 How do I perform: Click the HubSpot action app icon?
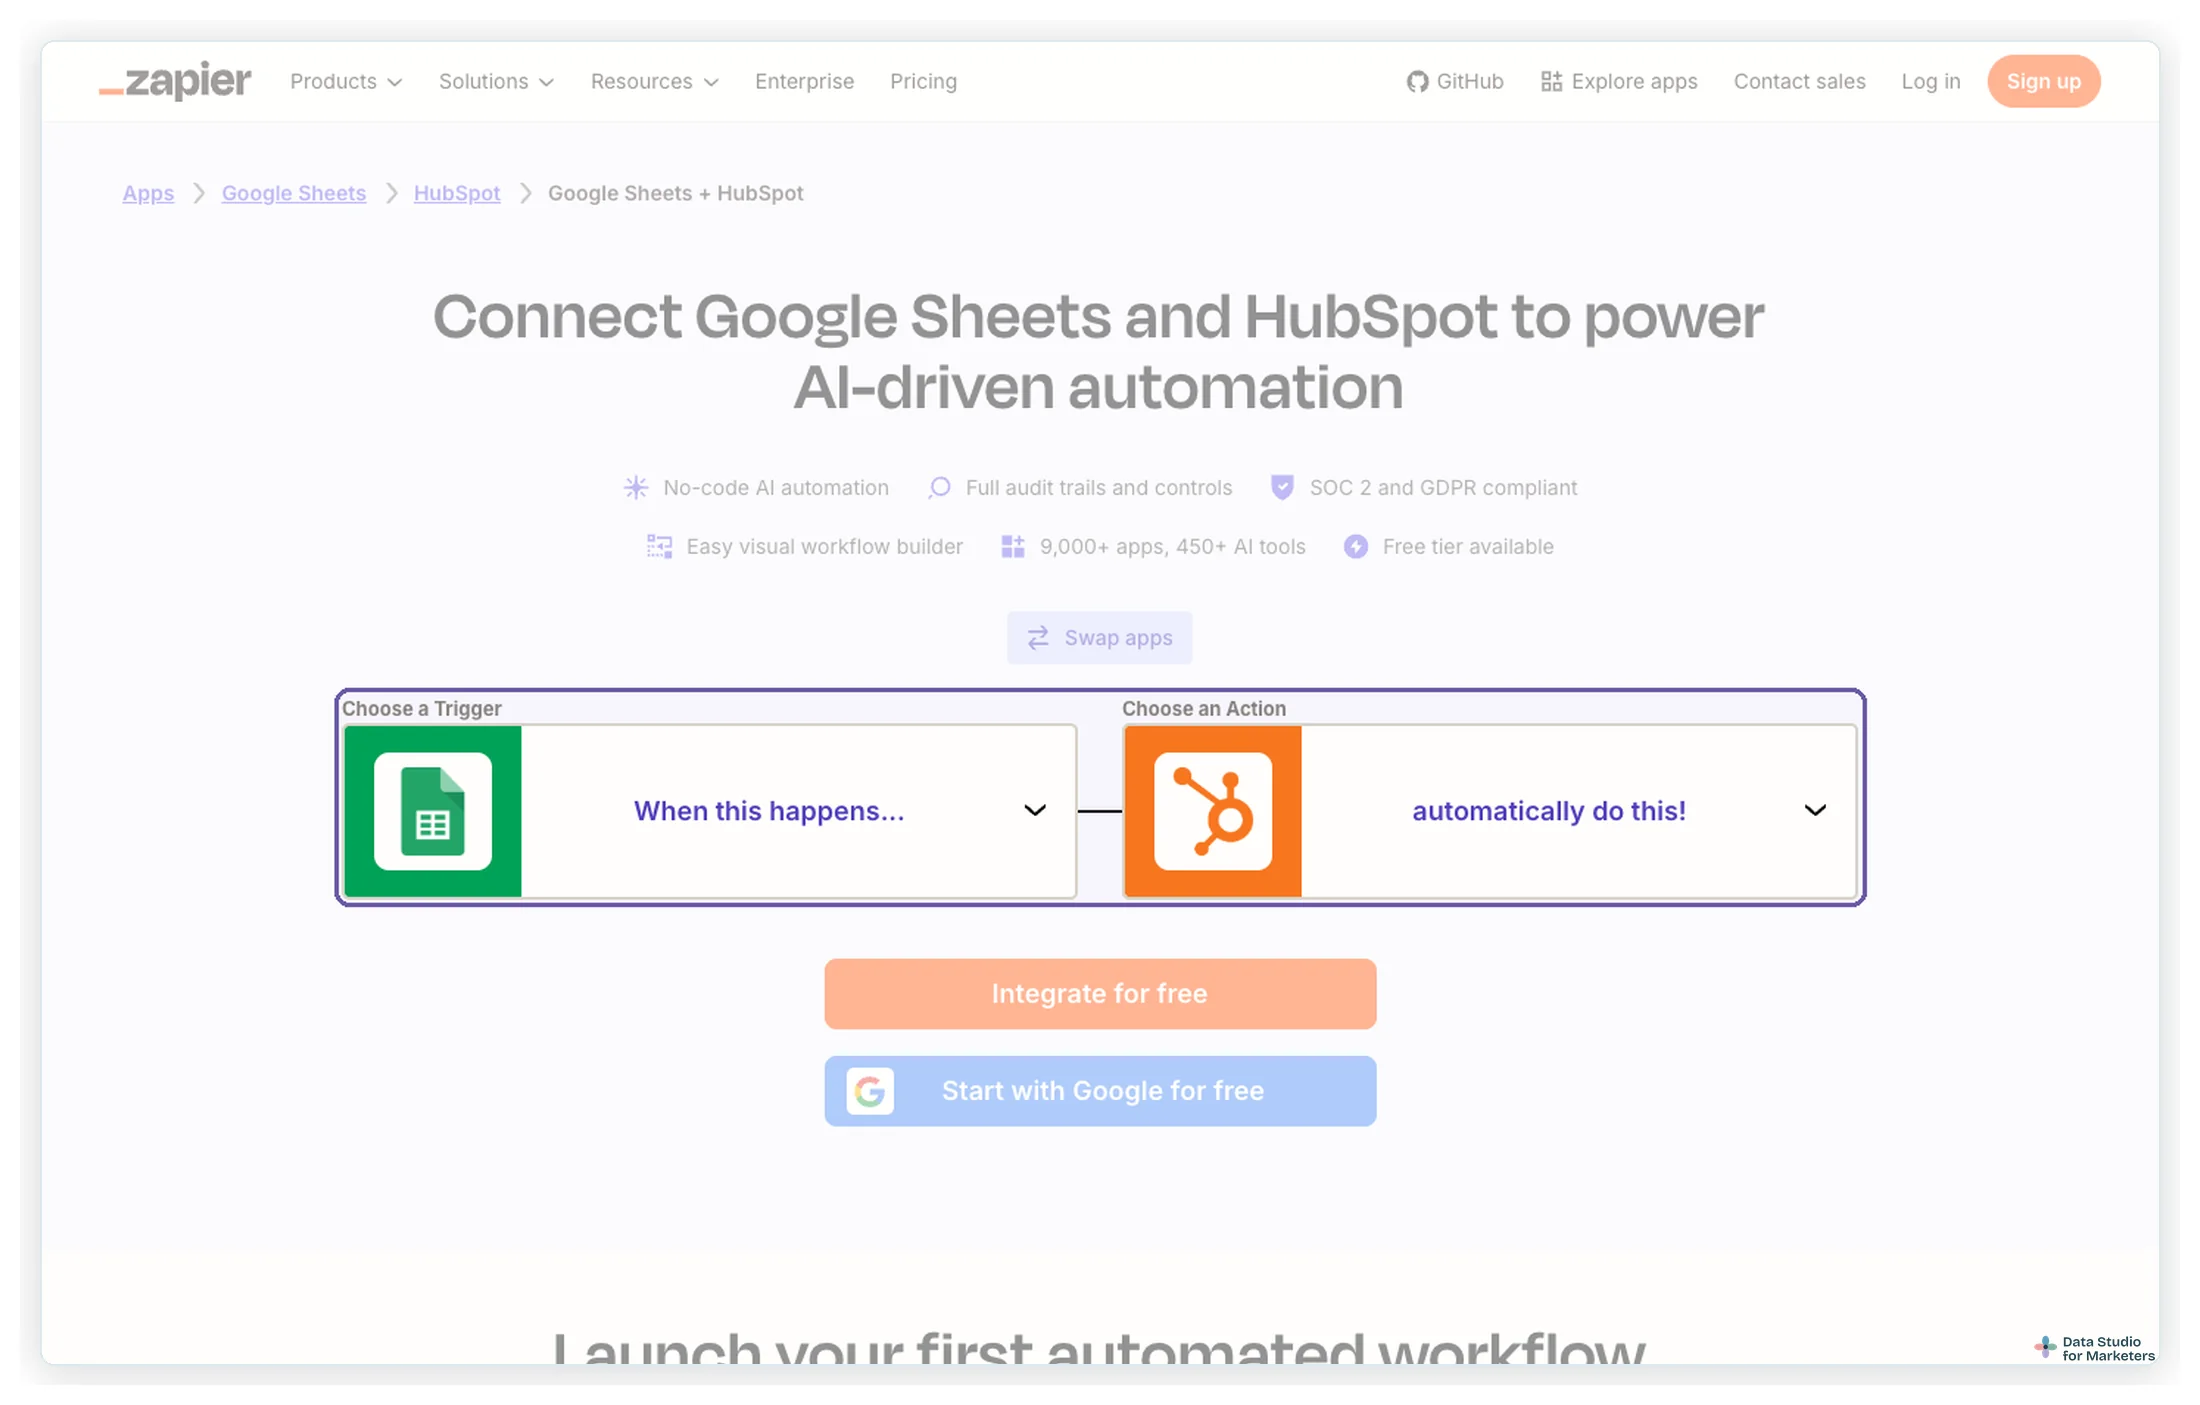point(1213,811)
